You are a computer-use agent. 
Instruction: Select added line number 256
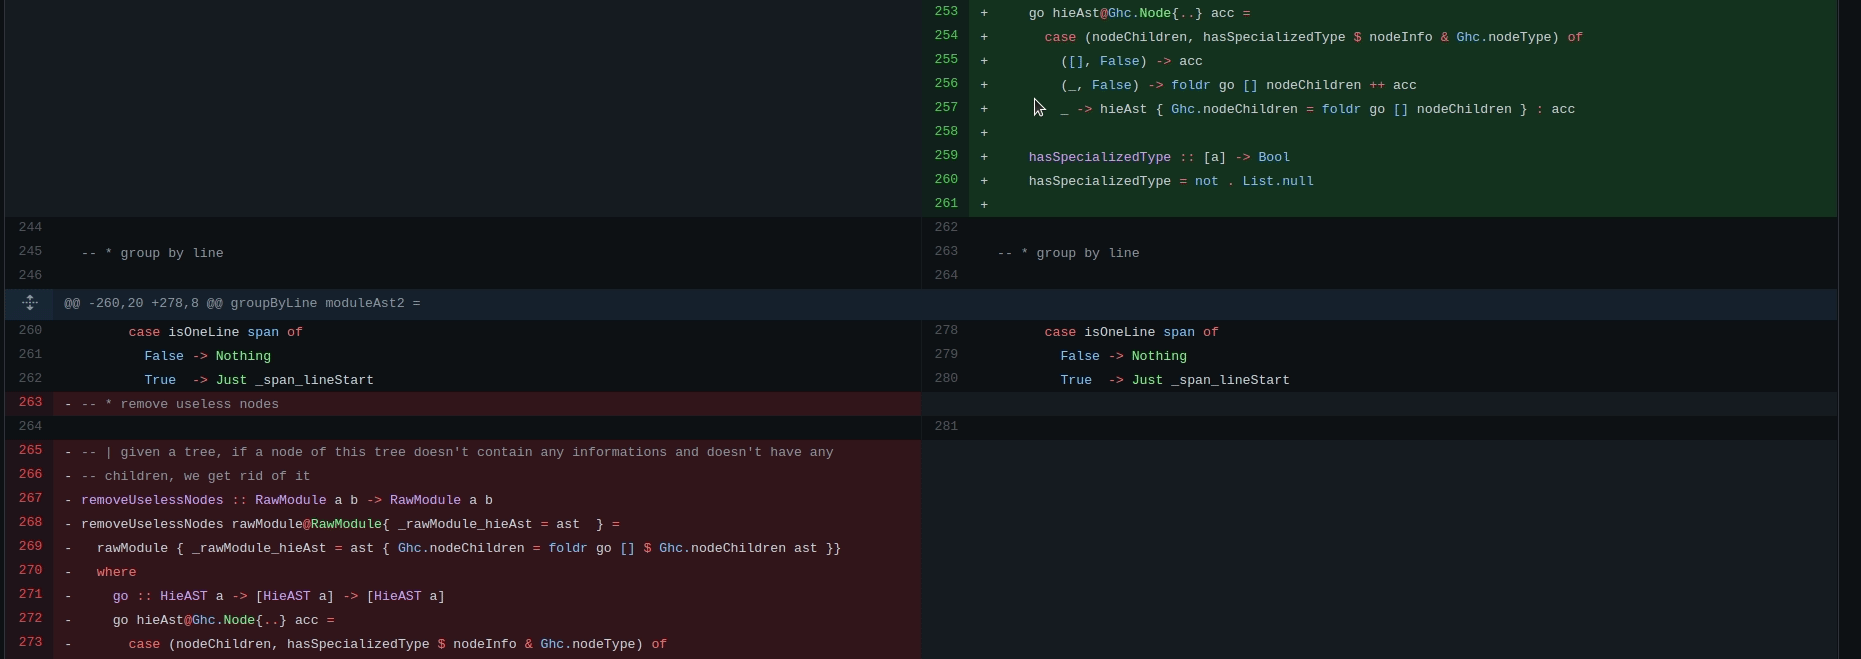click(945, 84)
